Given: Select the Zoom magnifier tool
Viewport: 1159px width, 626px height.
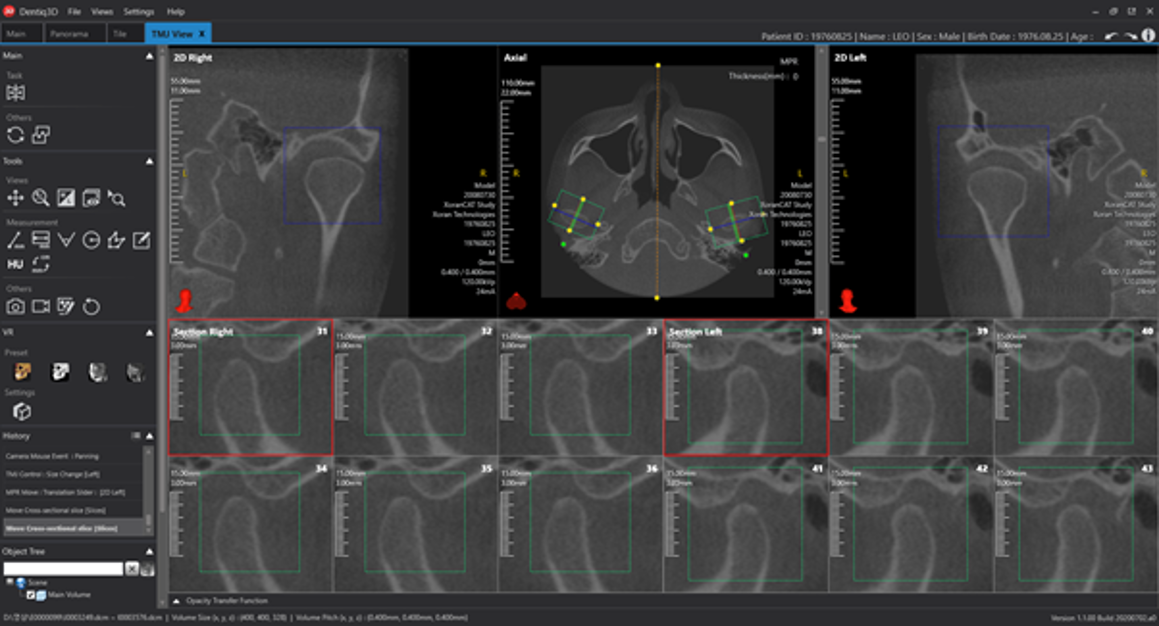Looking at the screenshot, I should pos(40,198).
